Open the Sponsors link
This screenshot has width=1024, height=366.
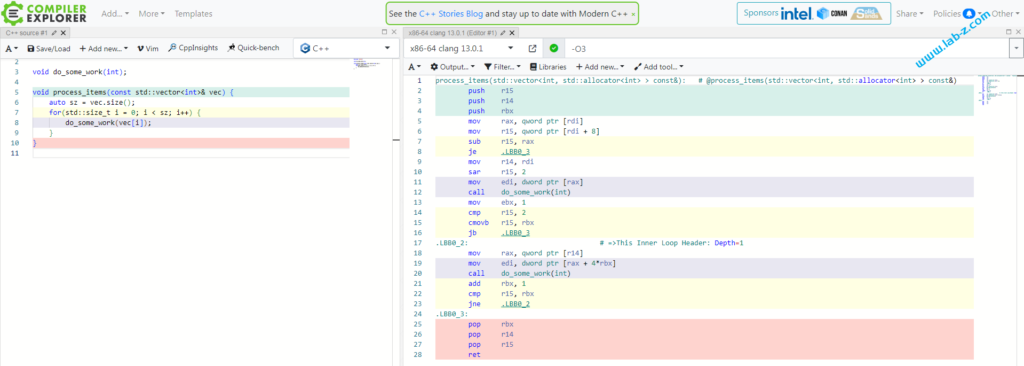click(761, 13)
